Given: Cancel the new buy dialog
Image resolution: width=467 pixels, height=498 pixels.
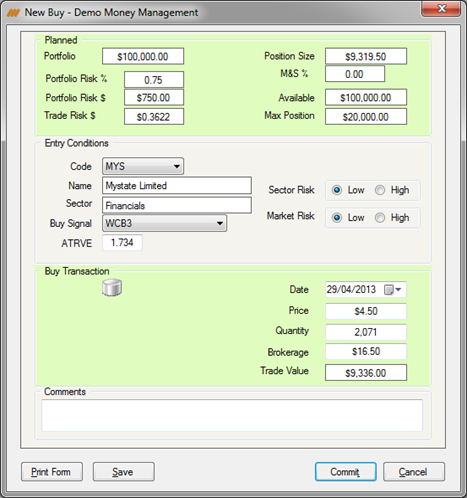Looking at the screenshot, I should [x=414, y=472].
